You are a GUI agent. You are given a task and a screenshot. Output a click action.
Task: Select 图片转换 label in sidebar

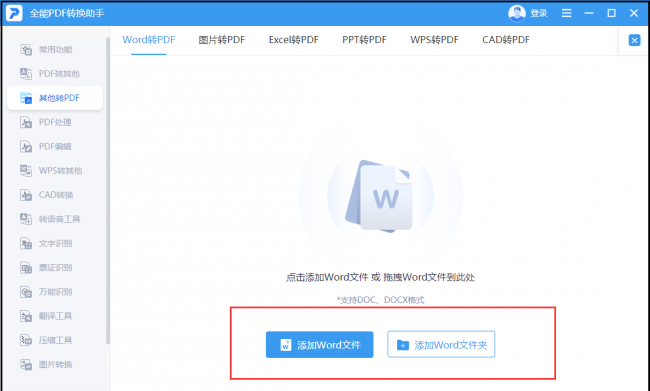click(56, 364)
